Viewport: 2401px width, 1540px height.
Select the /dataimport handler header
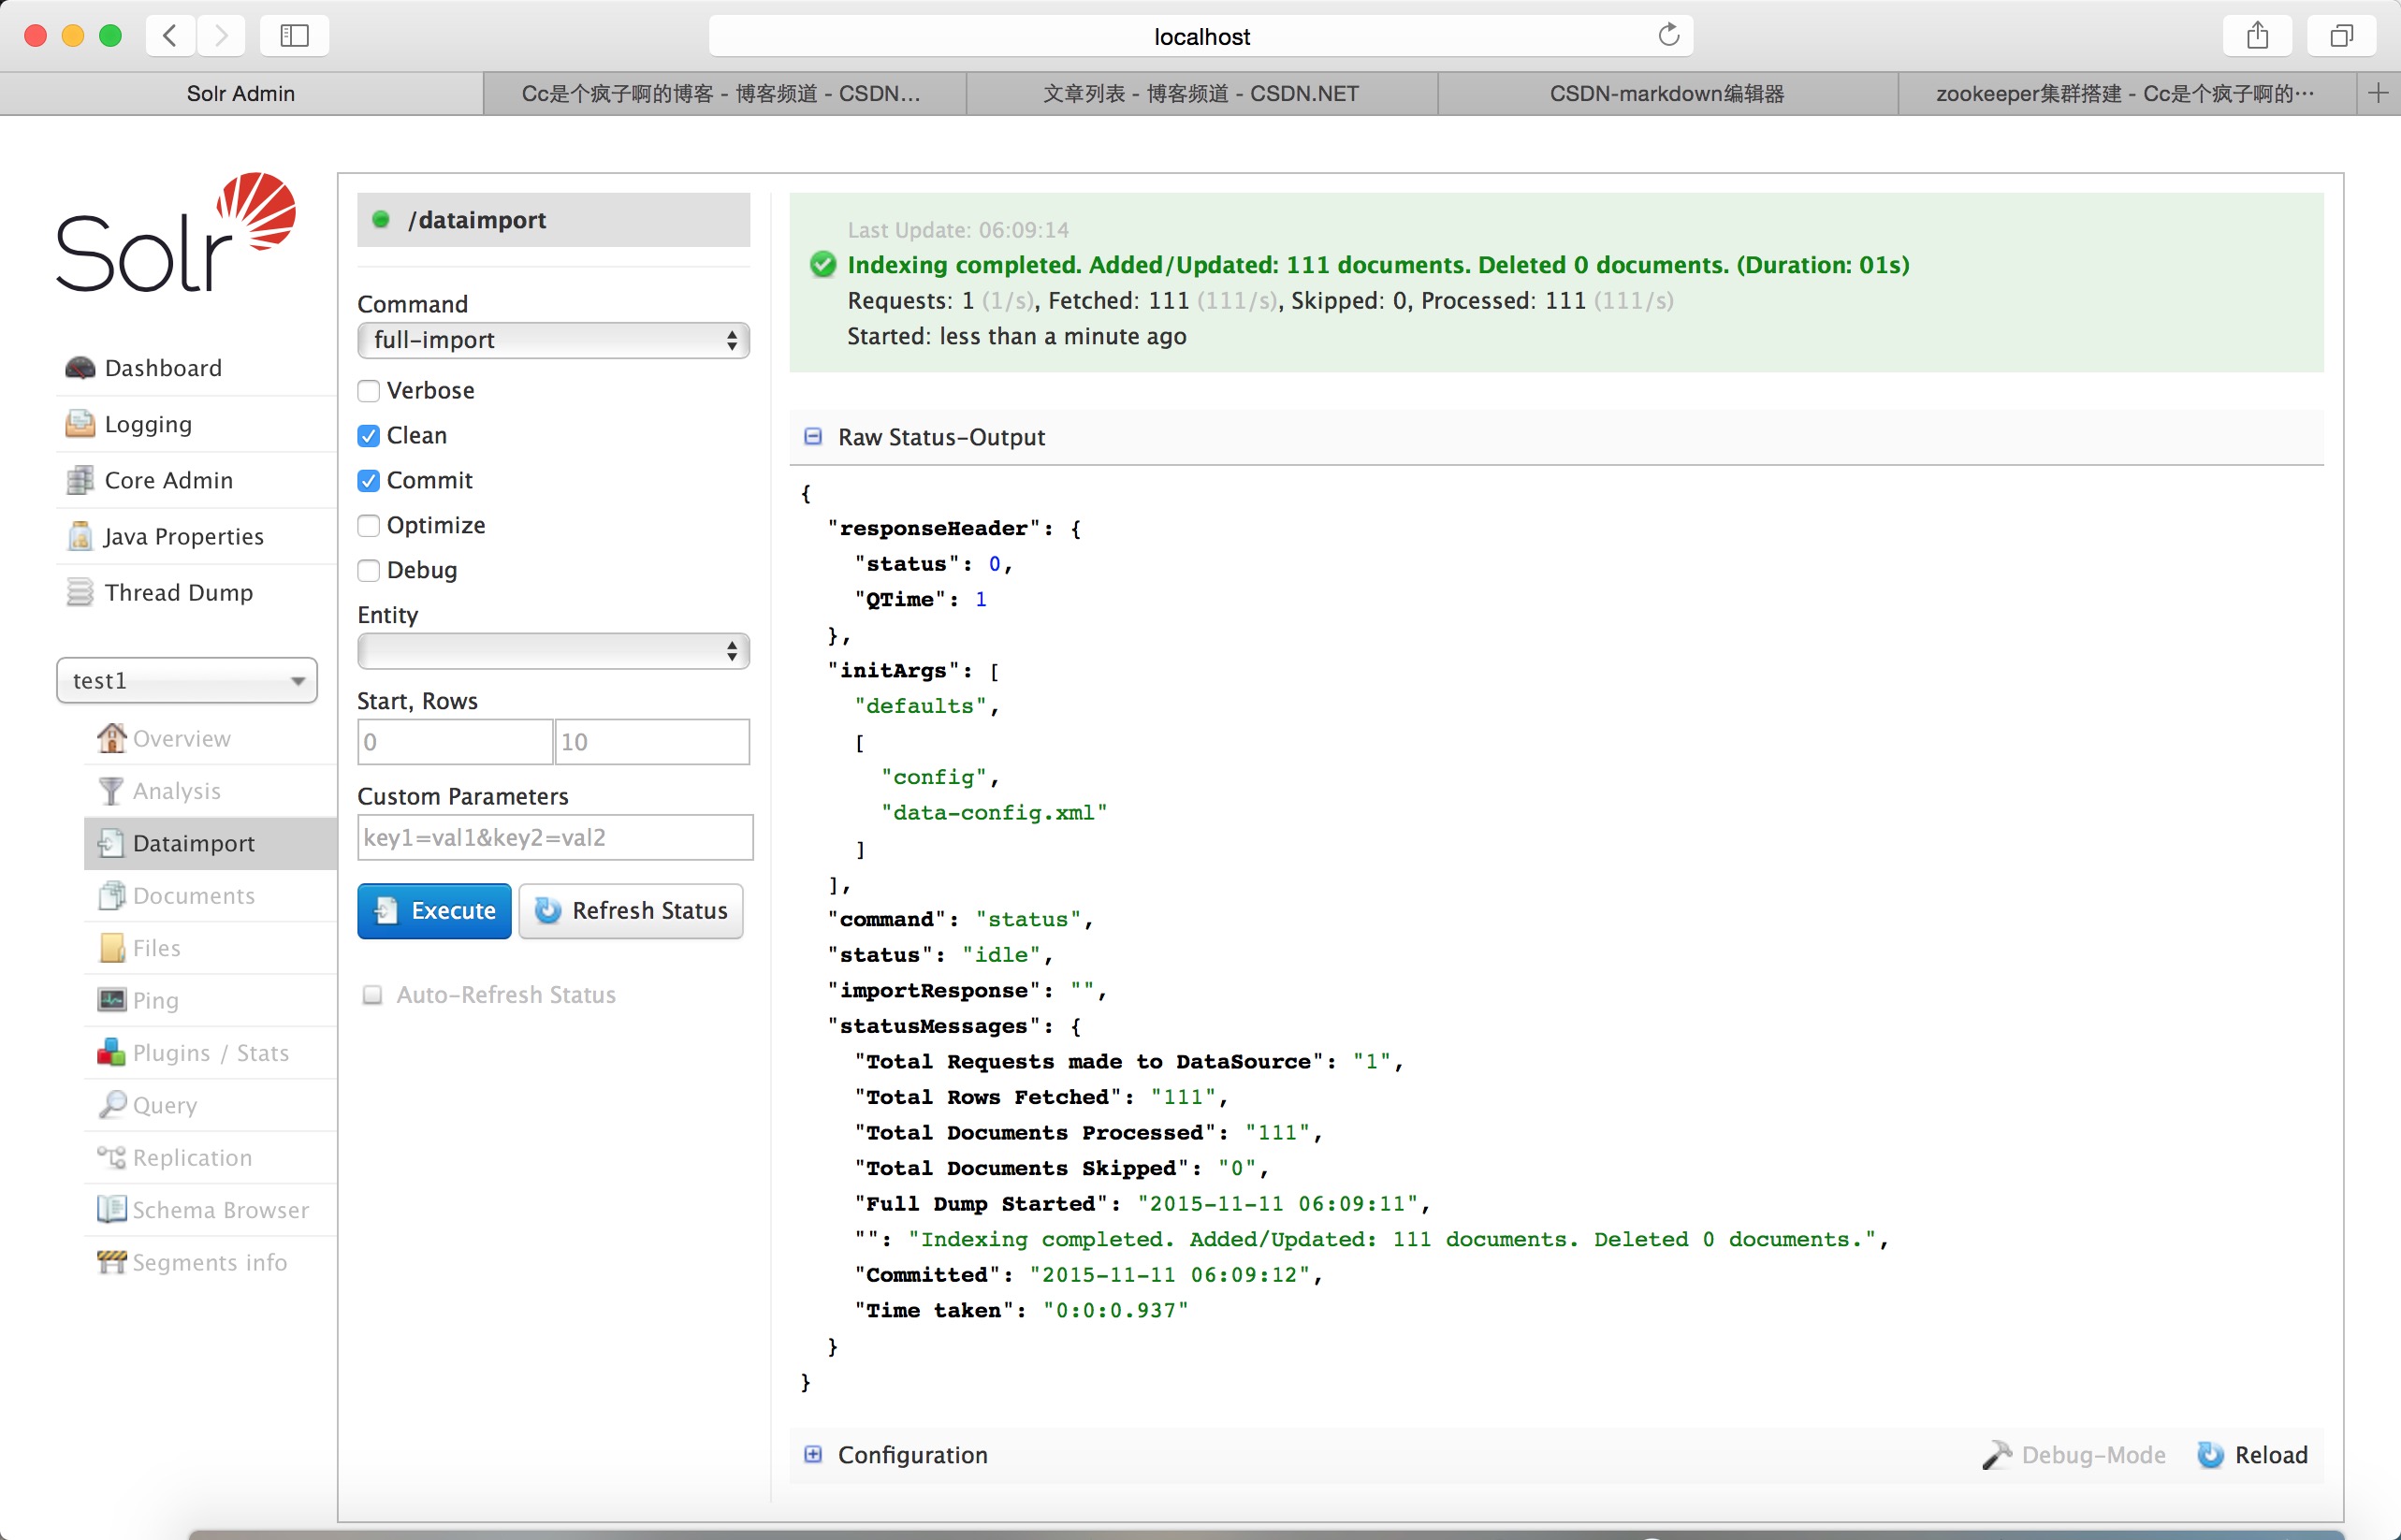[x=553, y=220]
